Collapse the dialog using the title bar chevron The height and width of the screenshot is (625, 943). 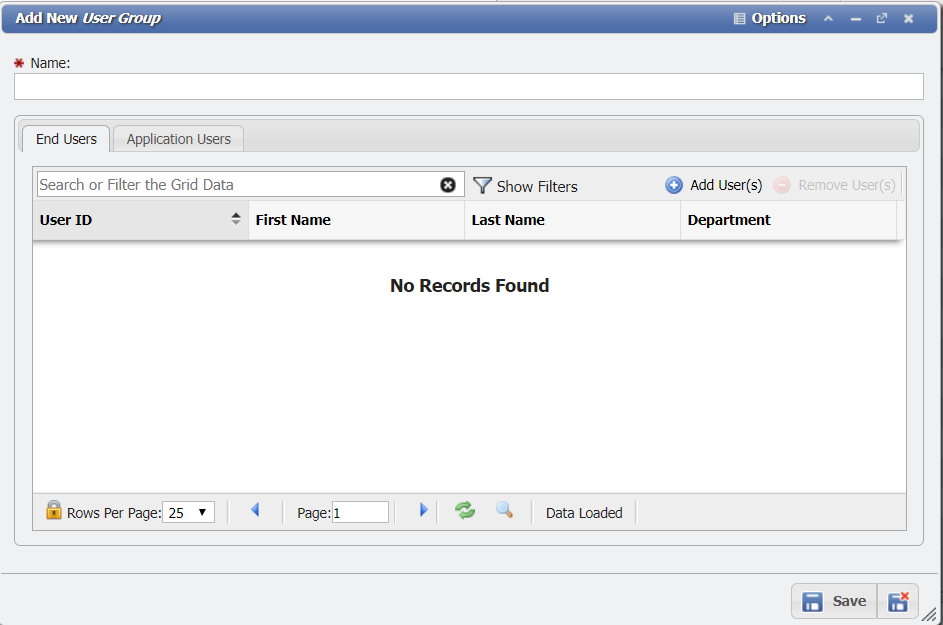tap(828, 18)
